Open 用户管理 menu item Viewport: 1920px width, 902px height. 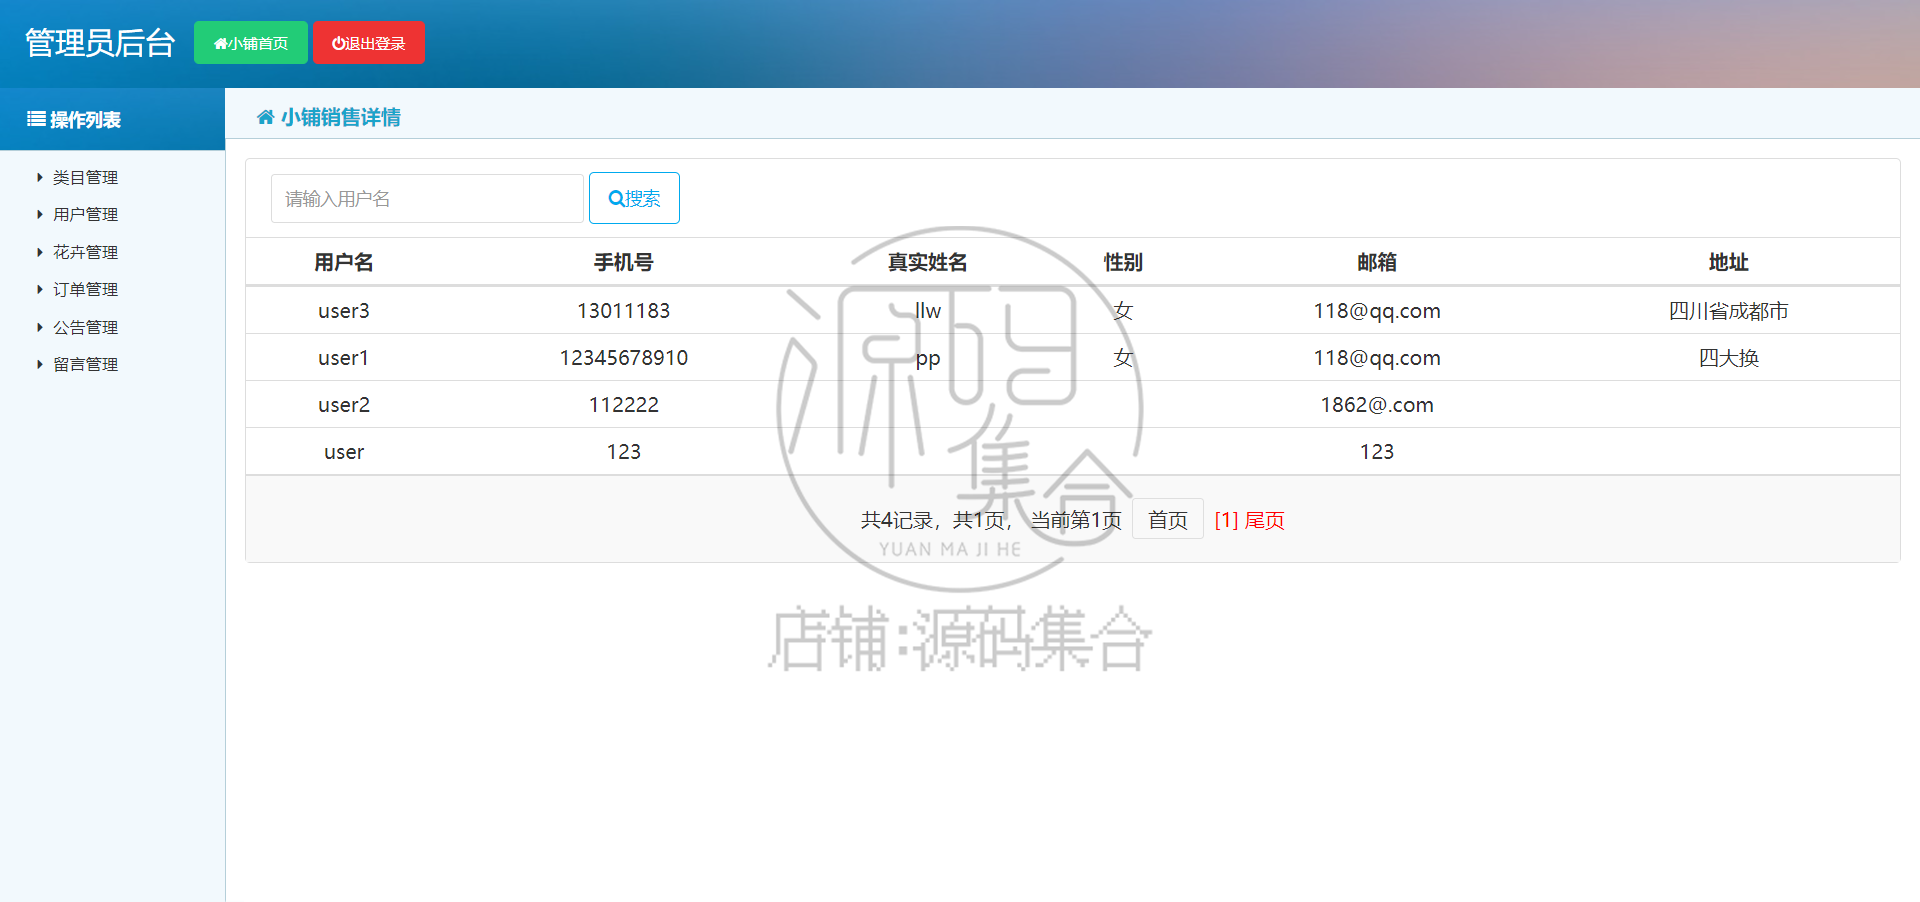point(85,214)
